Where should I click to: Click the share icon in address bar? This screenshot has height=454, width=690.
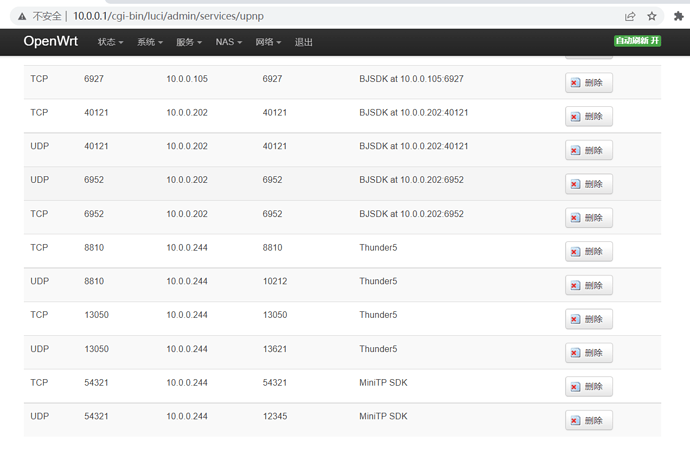(x=630, y=16)
